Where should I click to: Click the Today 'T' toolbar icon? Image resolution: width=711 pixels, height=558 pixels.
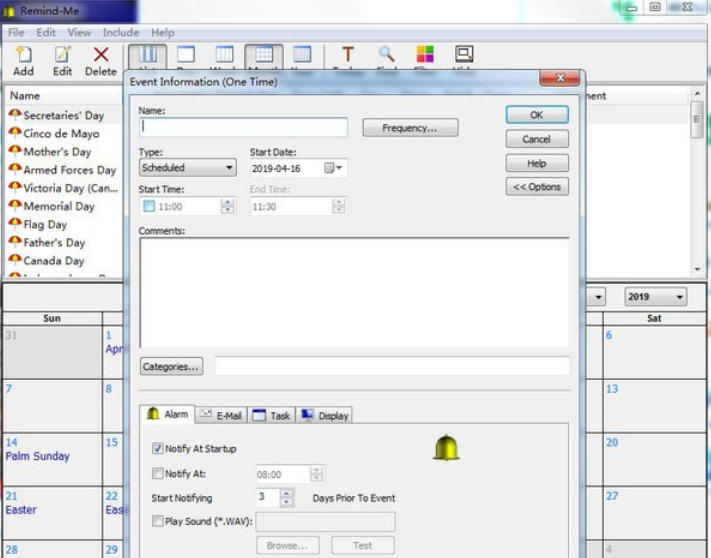pyautogui.click(x=348, y=56)
